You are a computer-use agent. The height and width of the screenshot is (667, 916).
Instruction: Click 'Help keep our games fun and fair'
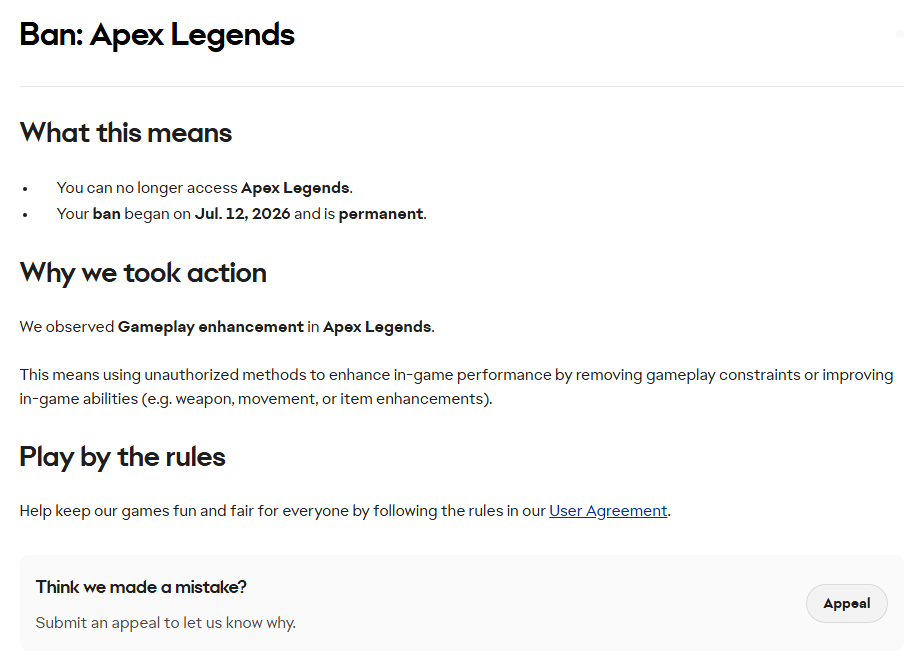coord(345,510)
